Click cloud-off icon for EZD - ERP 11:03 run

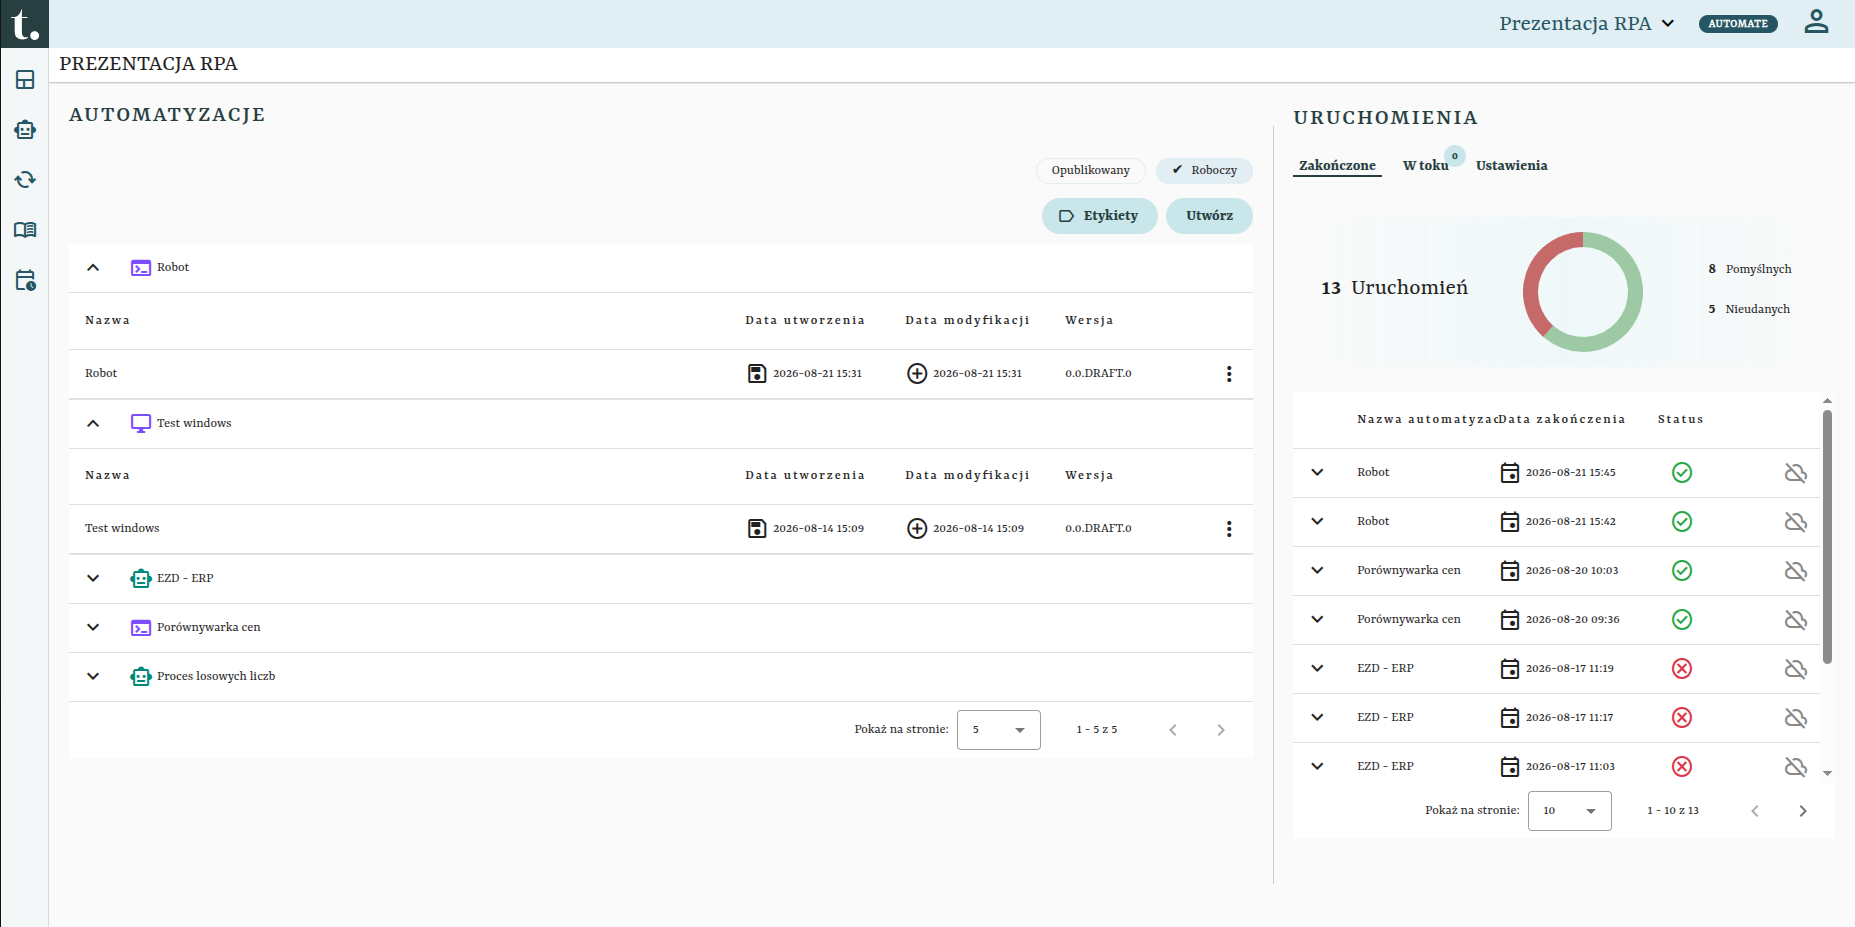(1796, 767)
